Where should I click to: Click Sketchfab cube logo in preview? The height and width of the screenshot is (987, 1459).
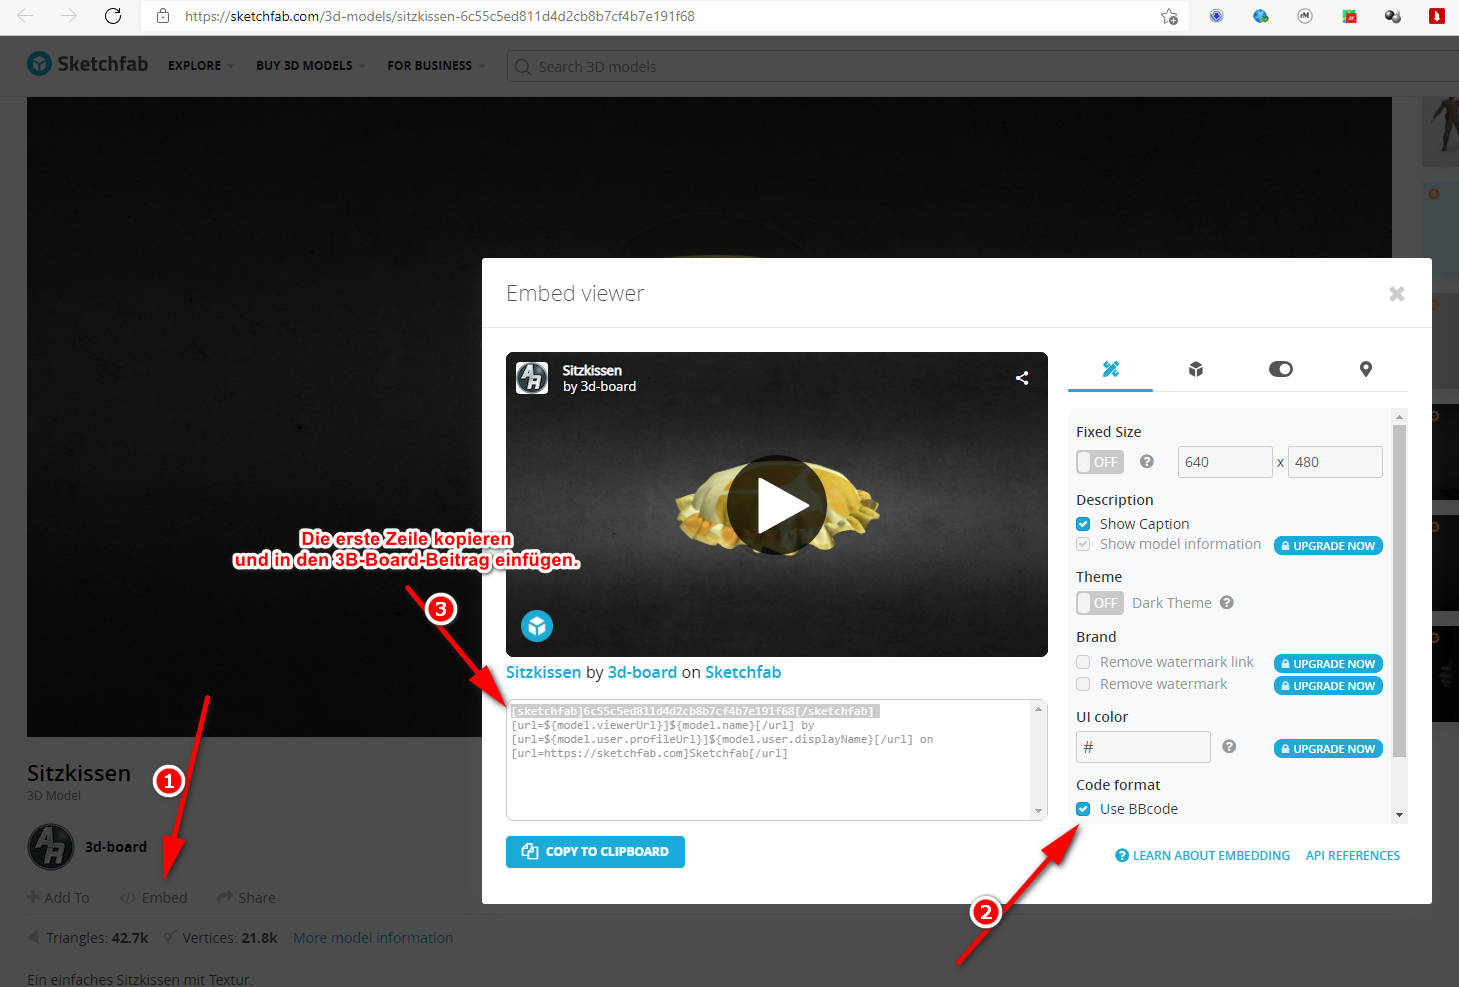537,626
